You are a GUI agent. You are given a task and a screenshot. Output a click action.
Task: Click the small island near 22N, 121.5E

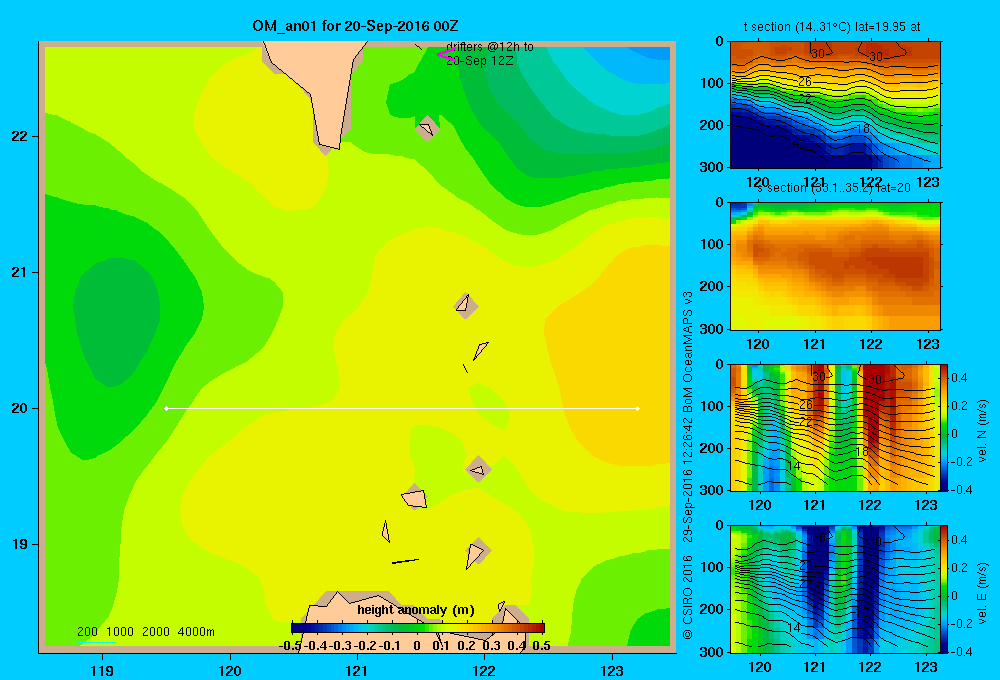(427, 129)
